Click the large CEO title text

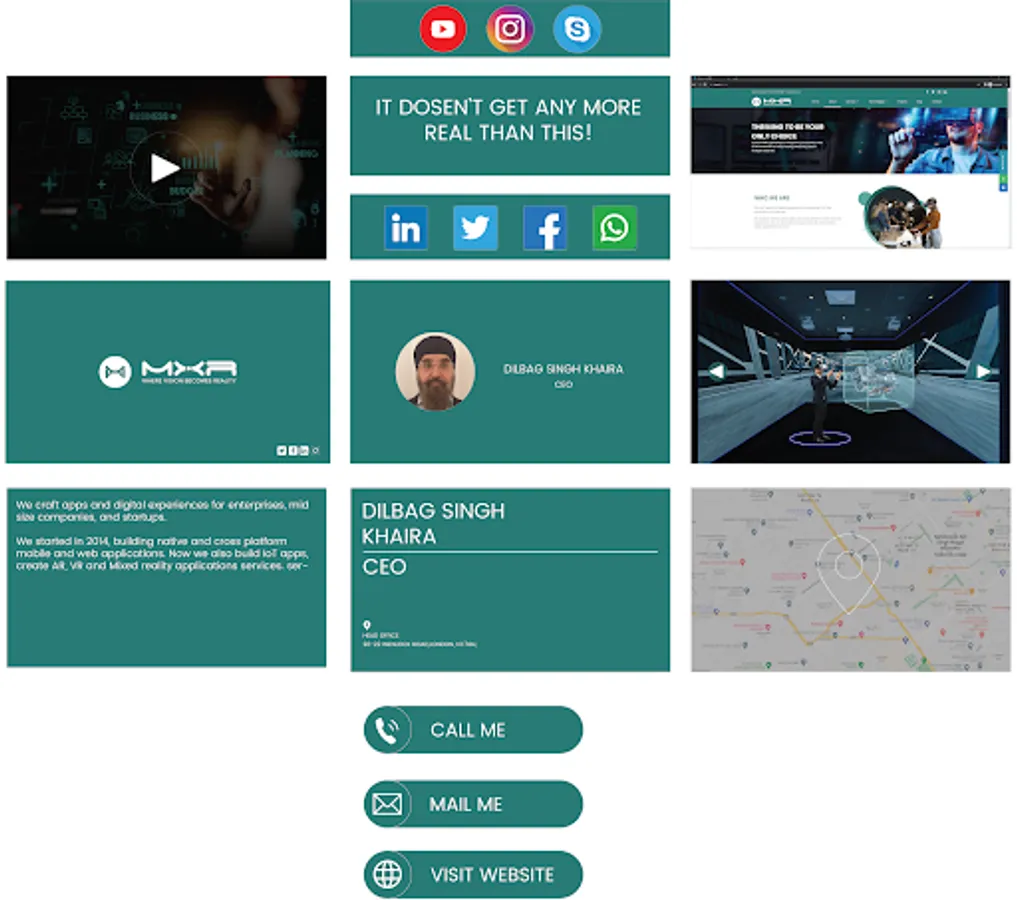point(384,567)
